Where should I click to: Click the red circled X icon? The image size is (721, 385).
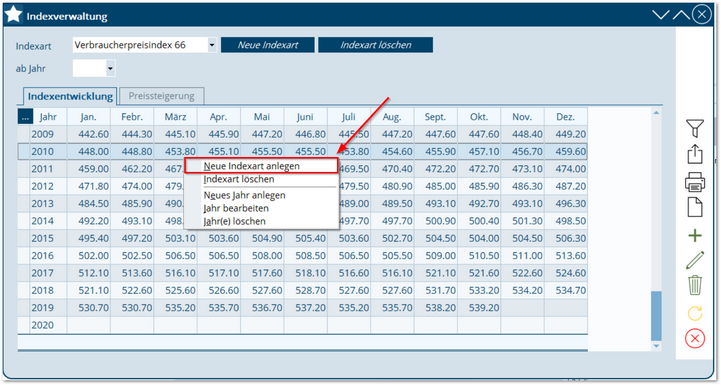(x=695, y=339)
